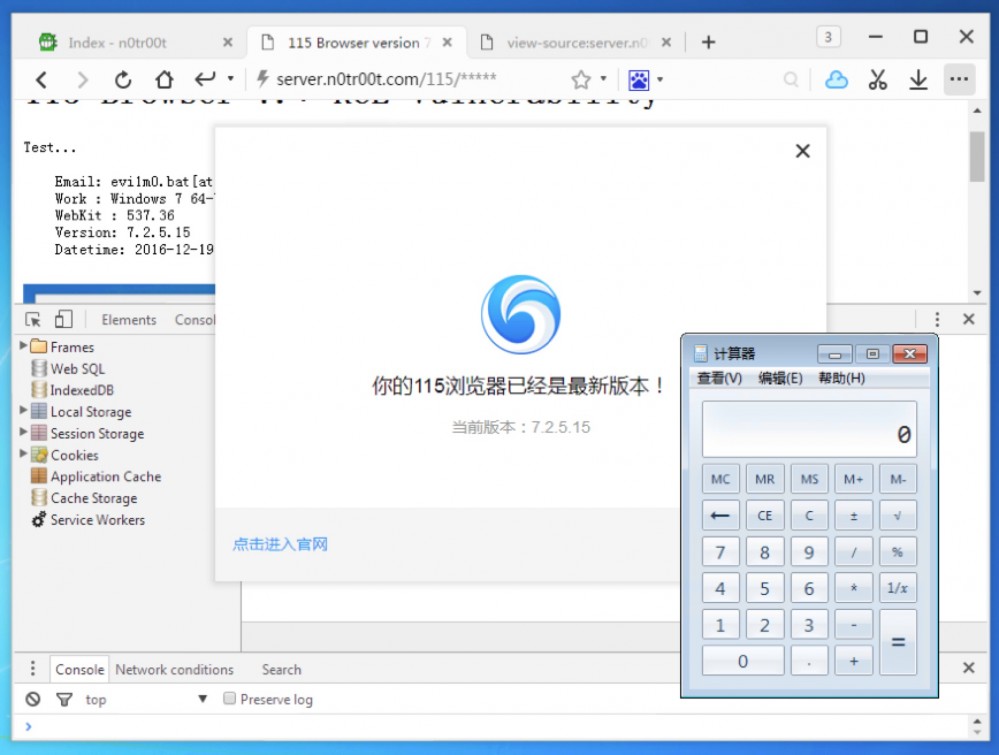Click calculator square root button
The height and width of the screenshot is (755, 999).
[898, 515]
